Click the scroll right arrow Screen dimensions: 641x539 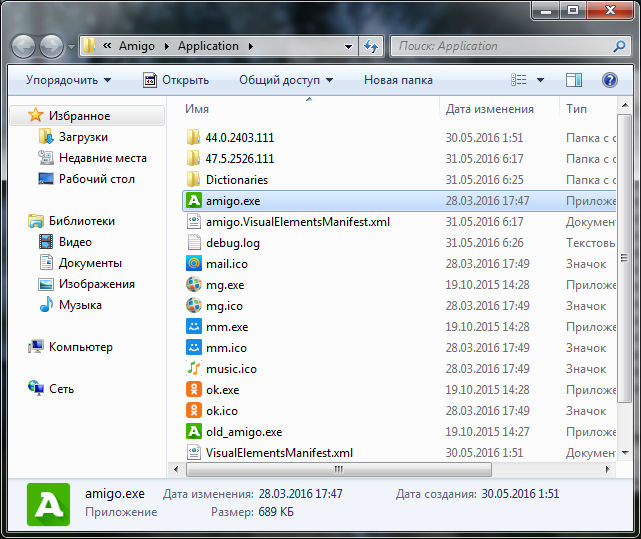point(607,469)
